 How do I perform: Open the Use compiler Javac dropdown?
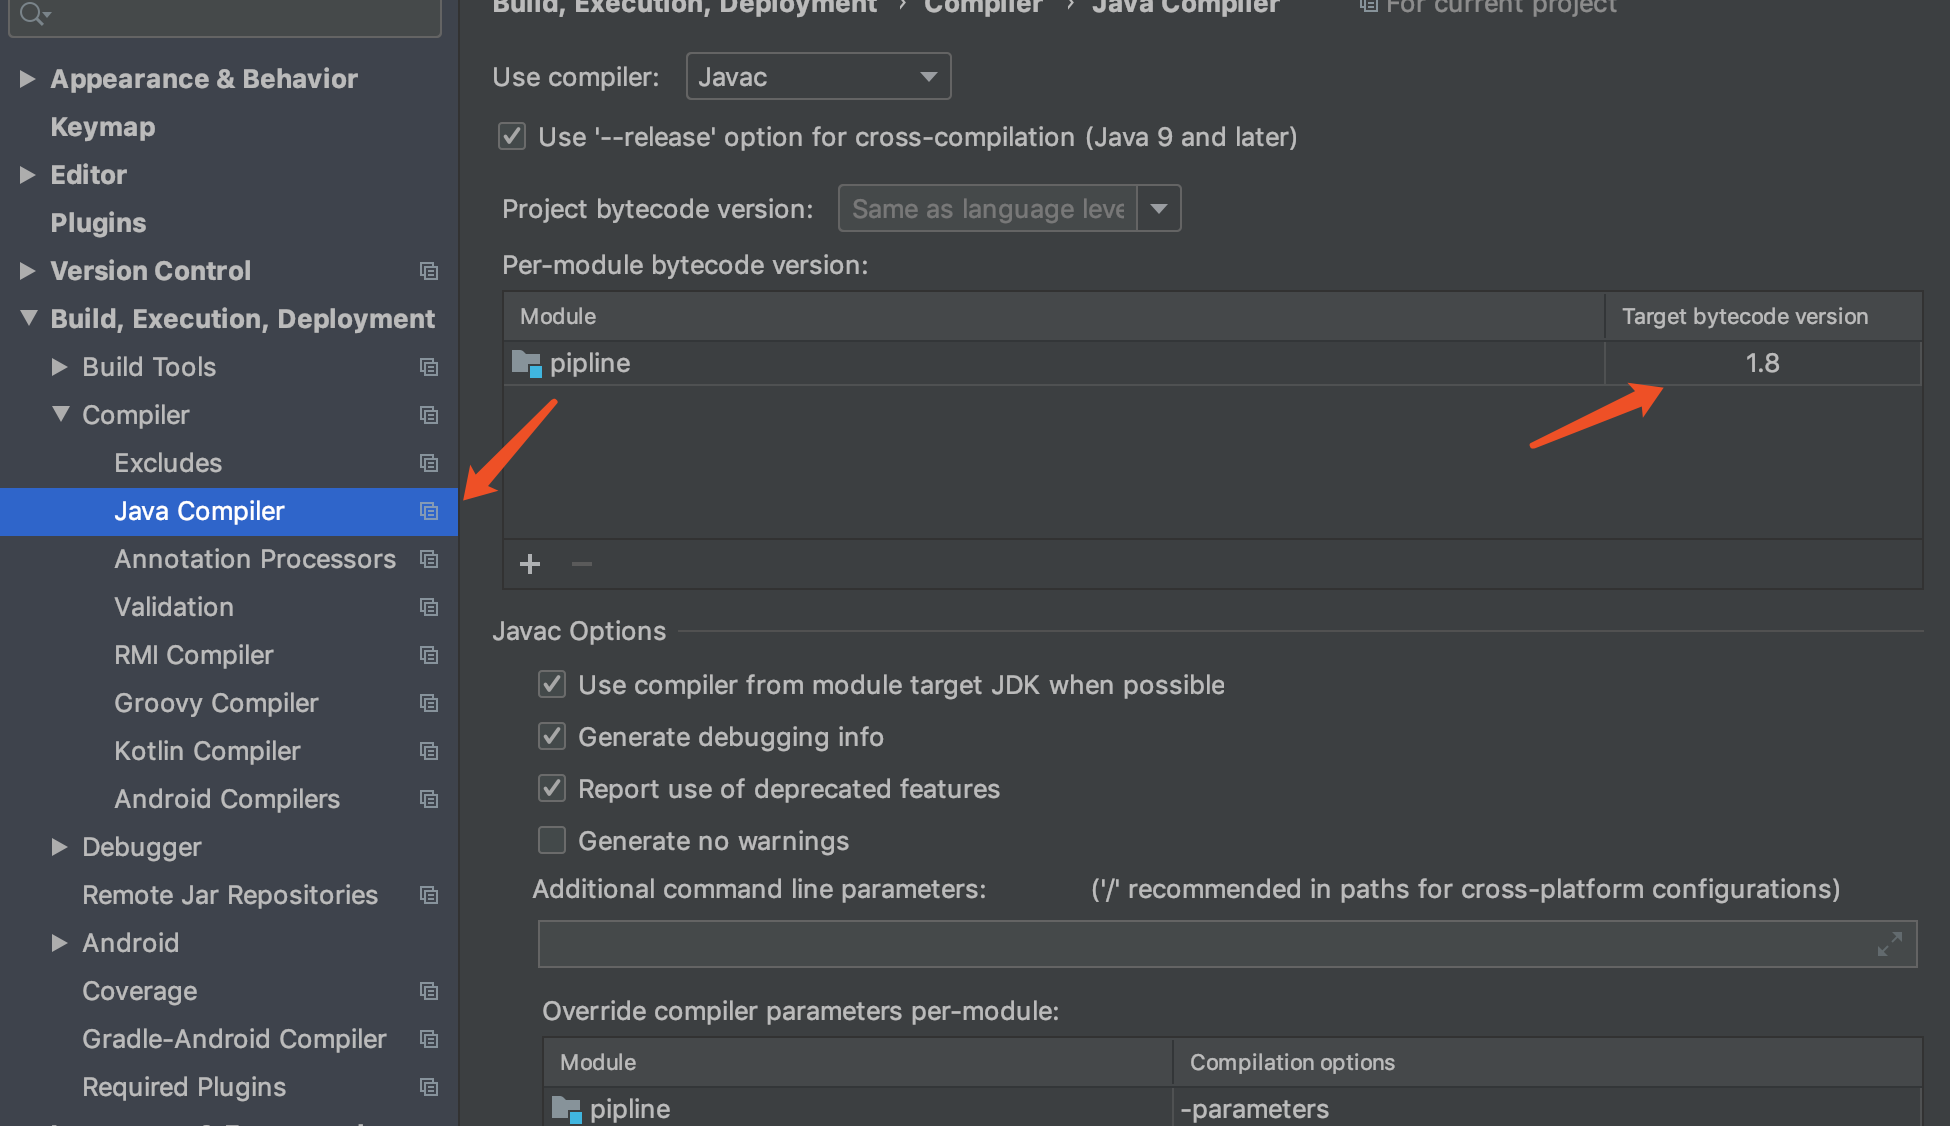[818, 77]
